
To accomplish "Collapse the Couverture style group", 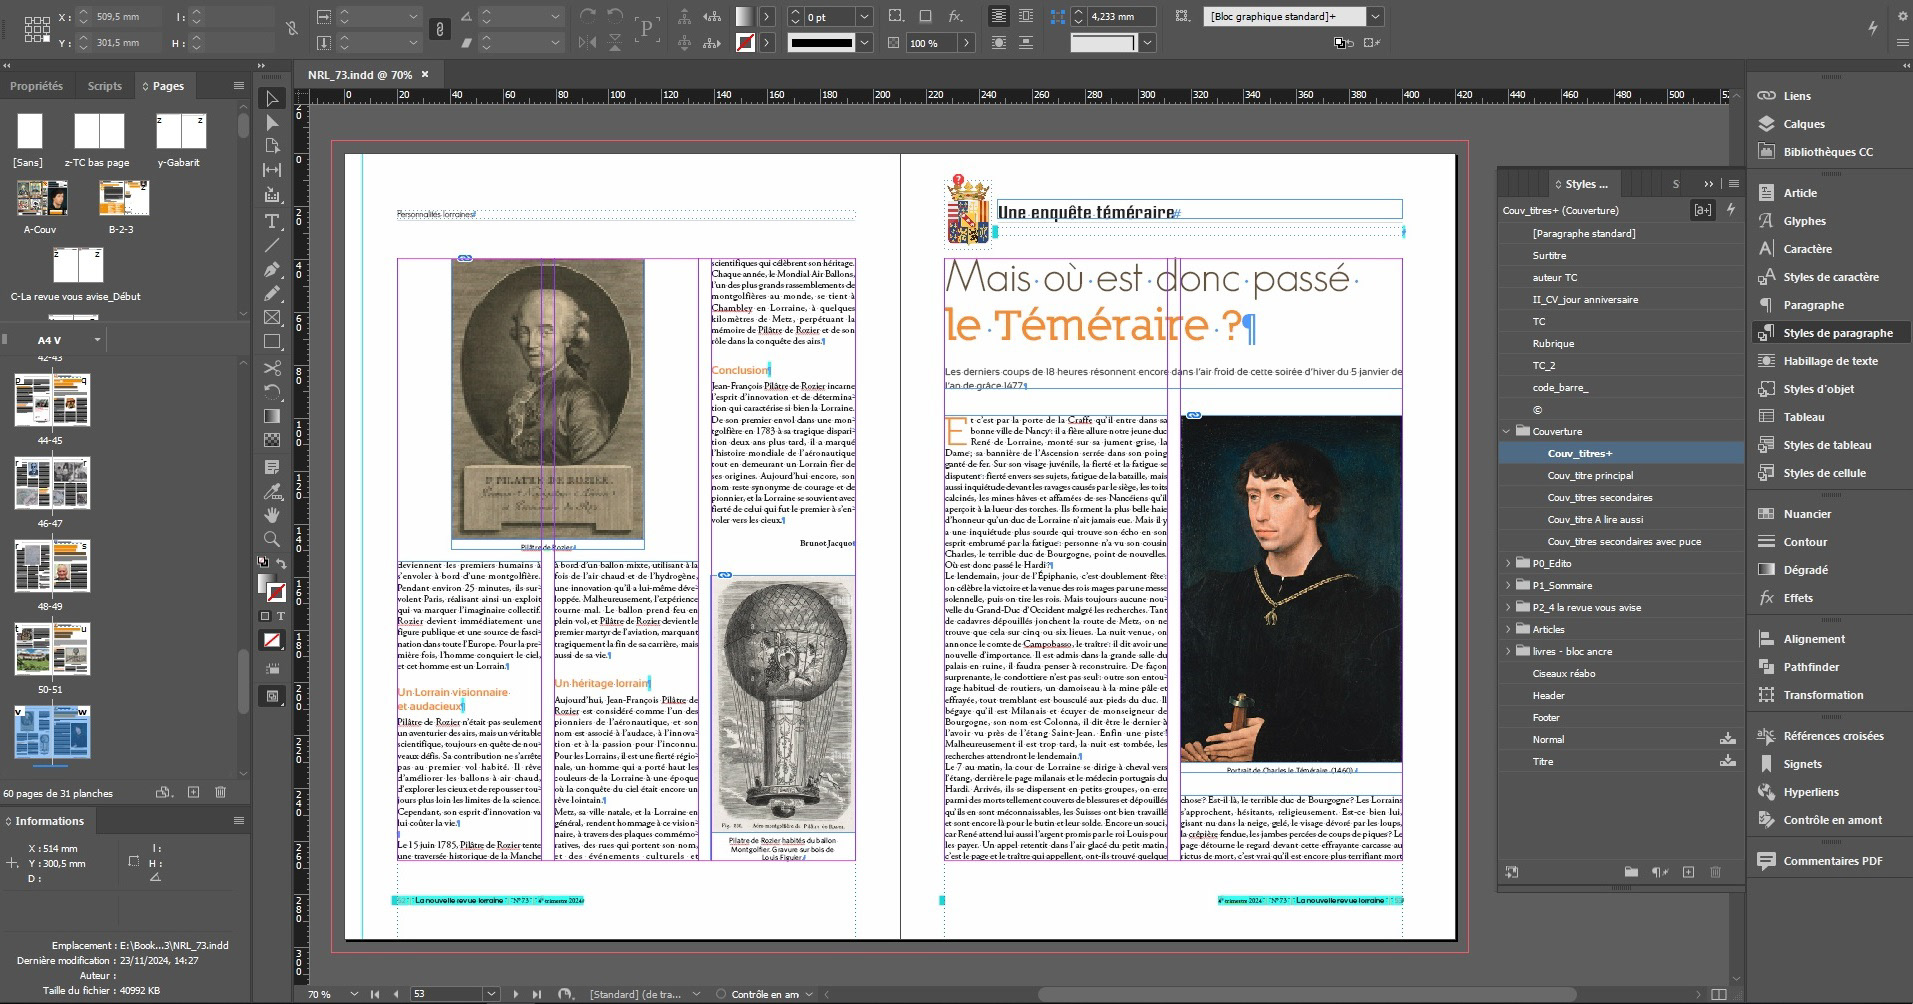I will pos(1507,431).
